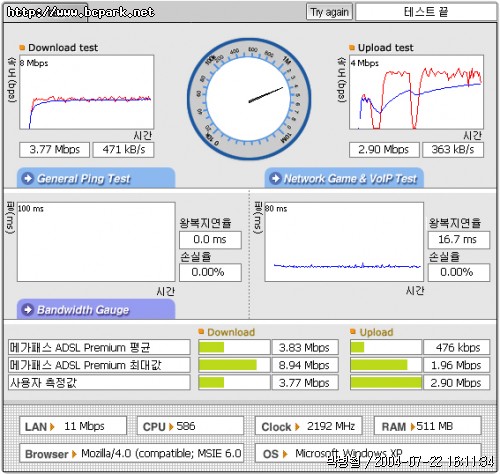Click the user-measured 2.90 Mbps upload bar

386,383
